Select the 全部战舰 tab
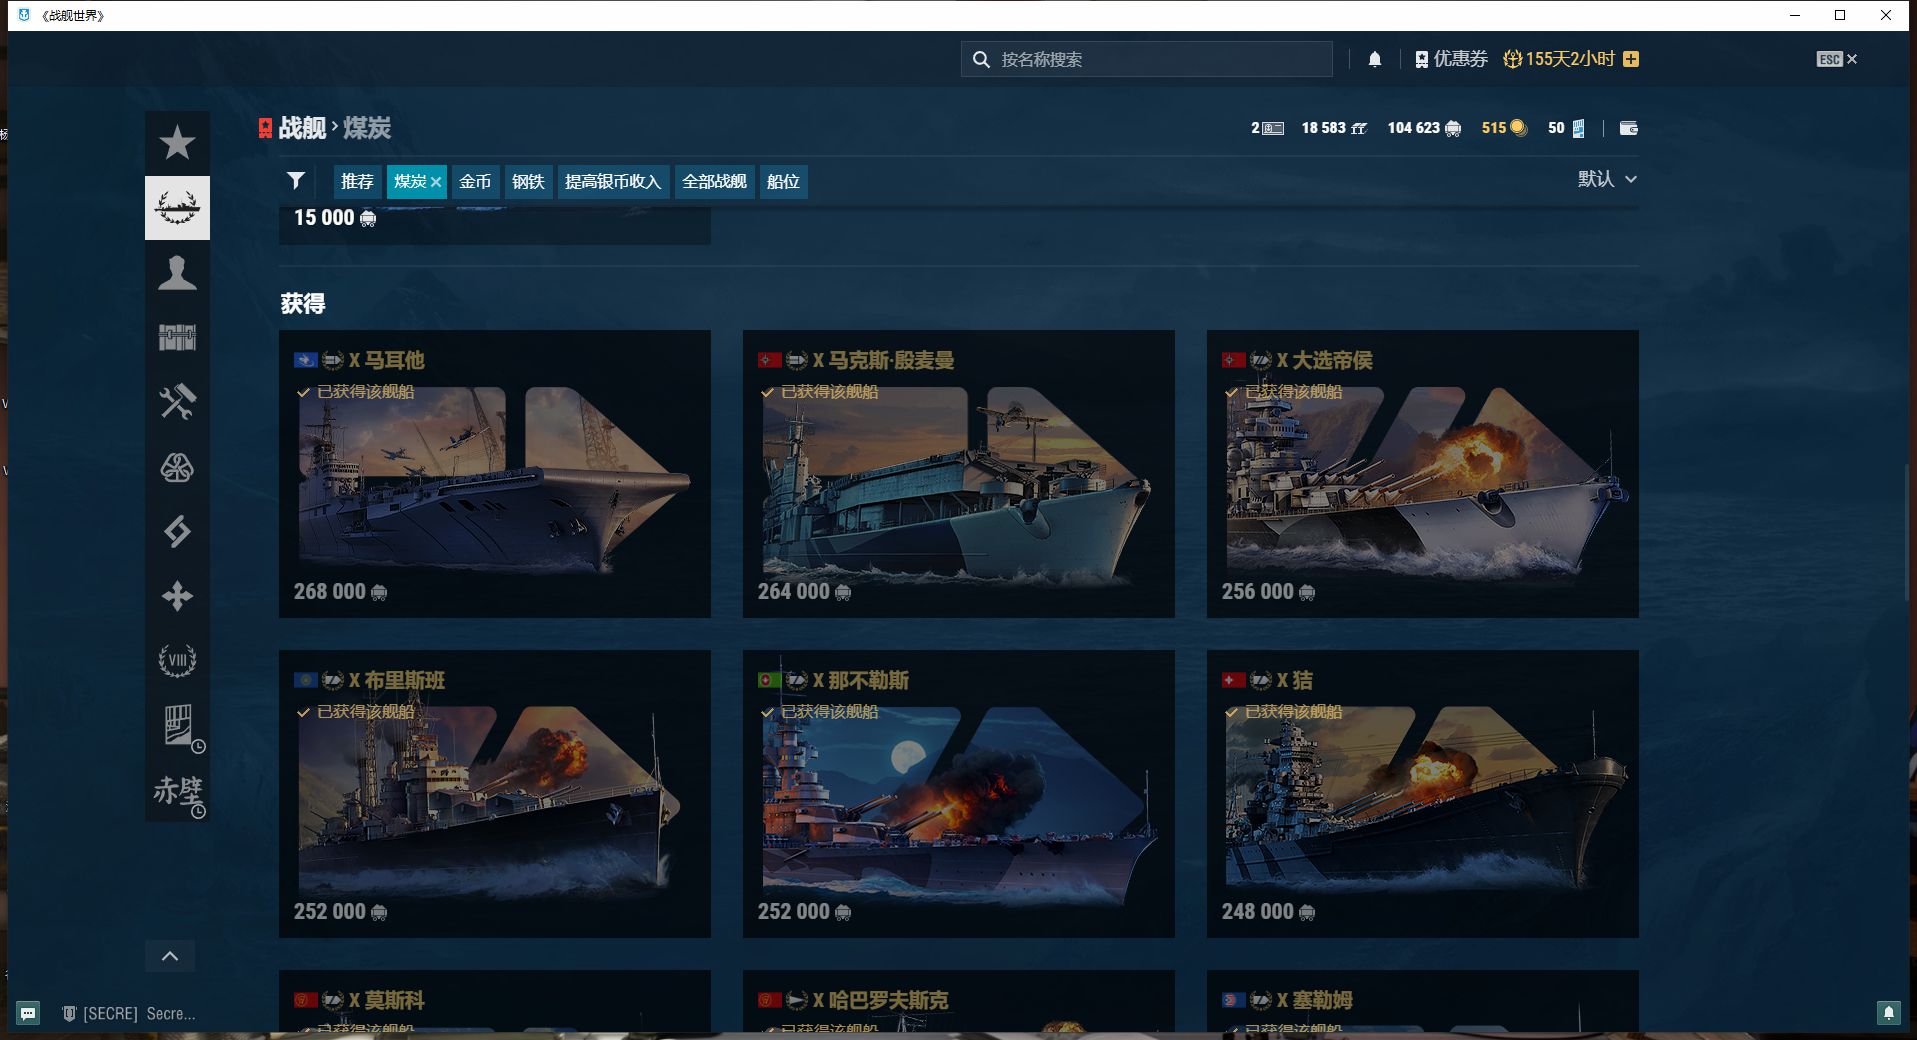The height and width of the screenshot is (1040, 1917). [714, 181]
